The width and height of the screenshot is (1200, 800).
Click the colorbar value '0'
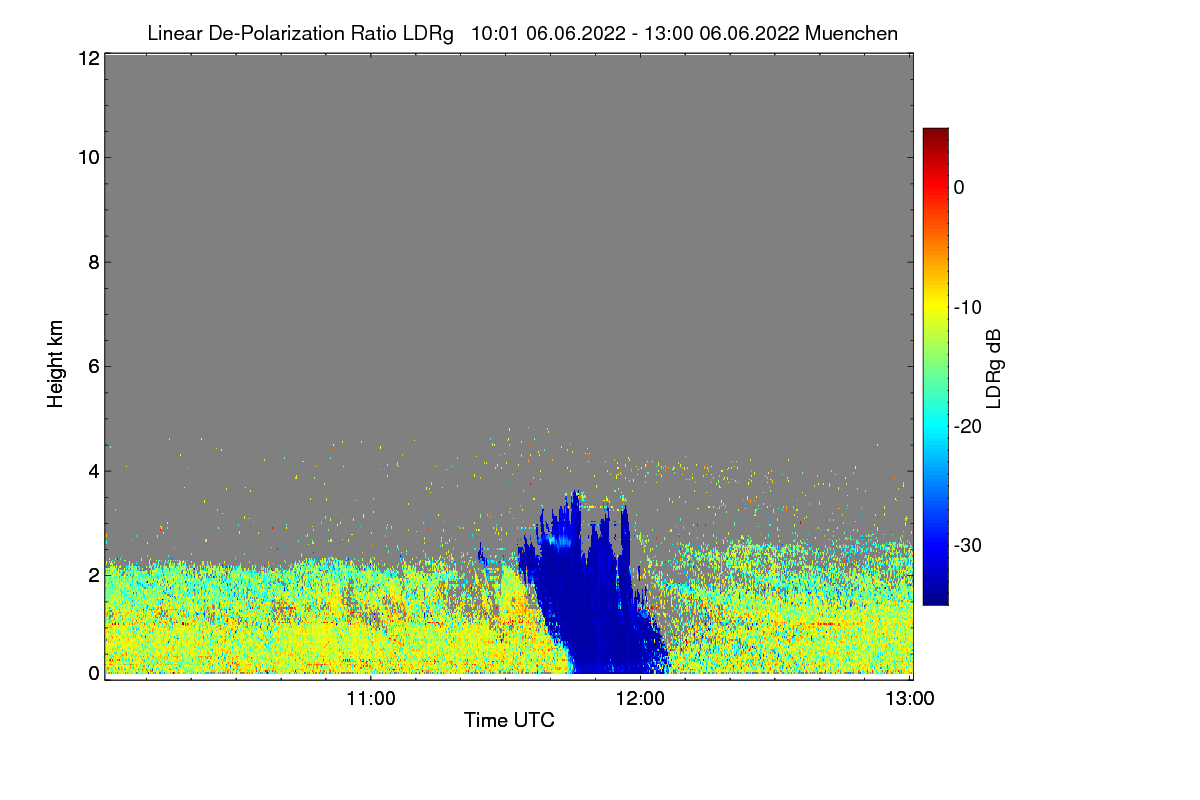(959, 187)
